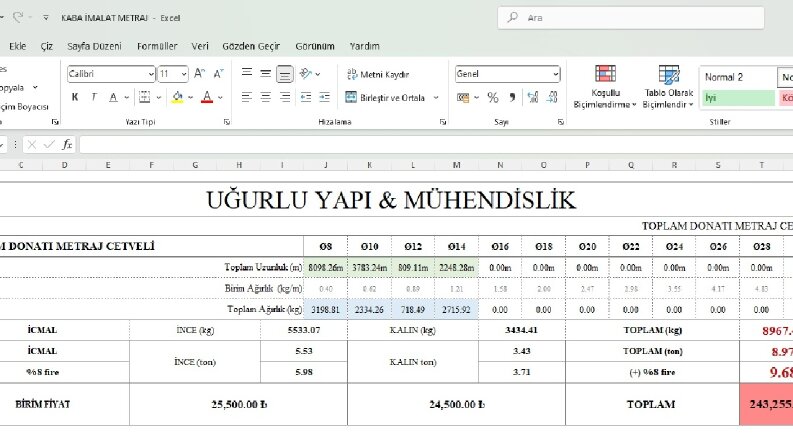The height and width of the screenshot is (446, 793).
Task: Open Yazı Tipi dialog launcher
Action: click(x=227, y=122)
